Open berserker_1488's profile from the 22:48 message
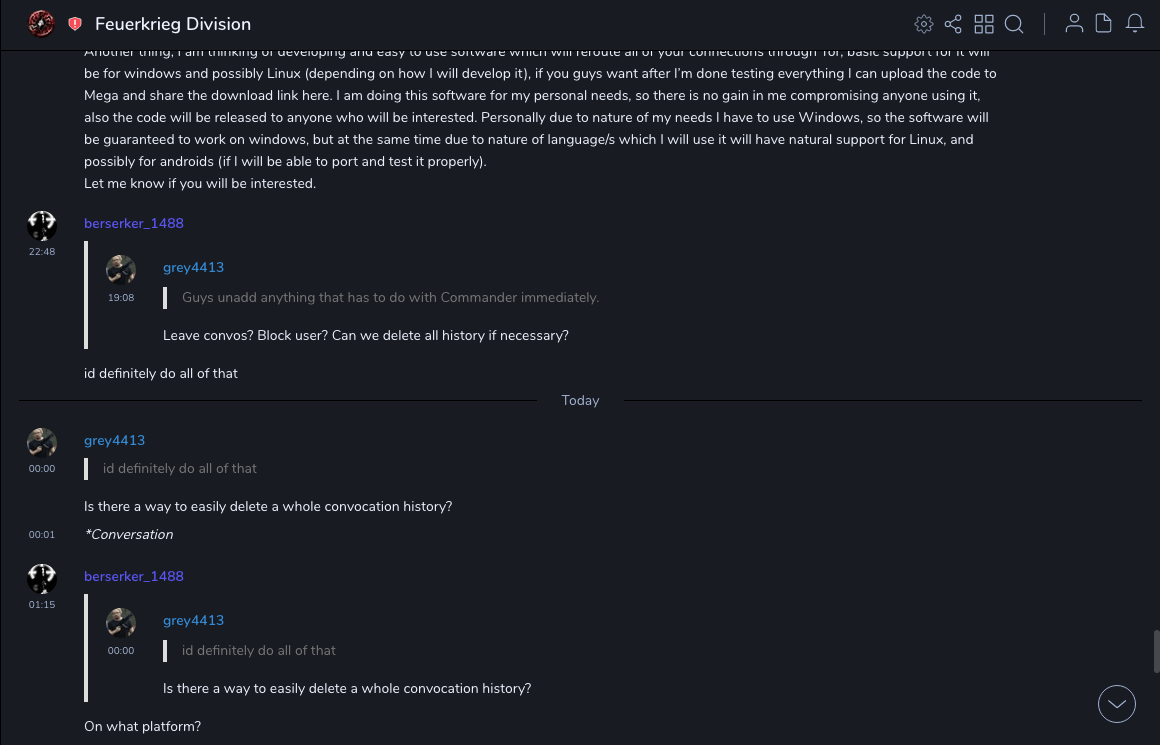The image size is (1160, 745). click(x=134, y=223)
